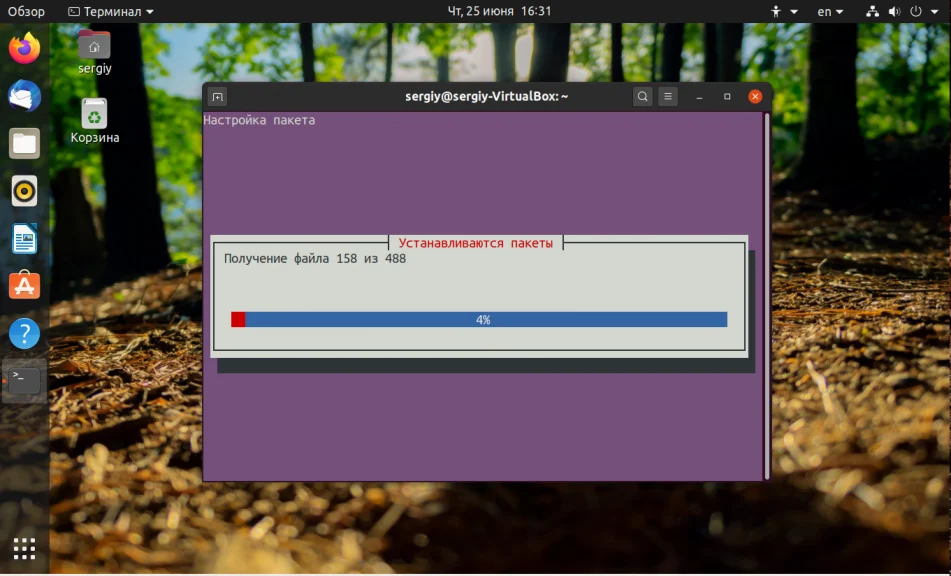951x576 pixels.
Task: Click the sergiy@sergiy-VirtualBox window title
Action: click(x=486, y=96)
